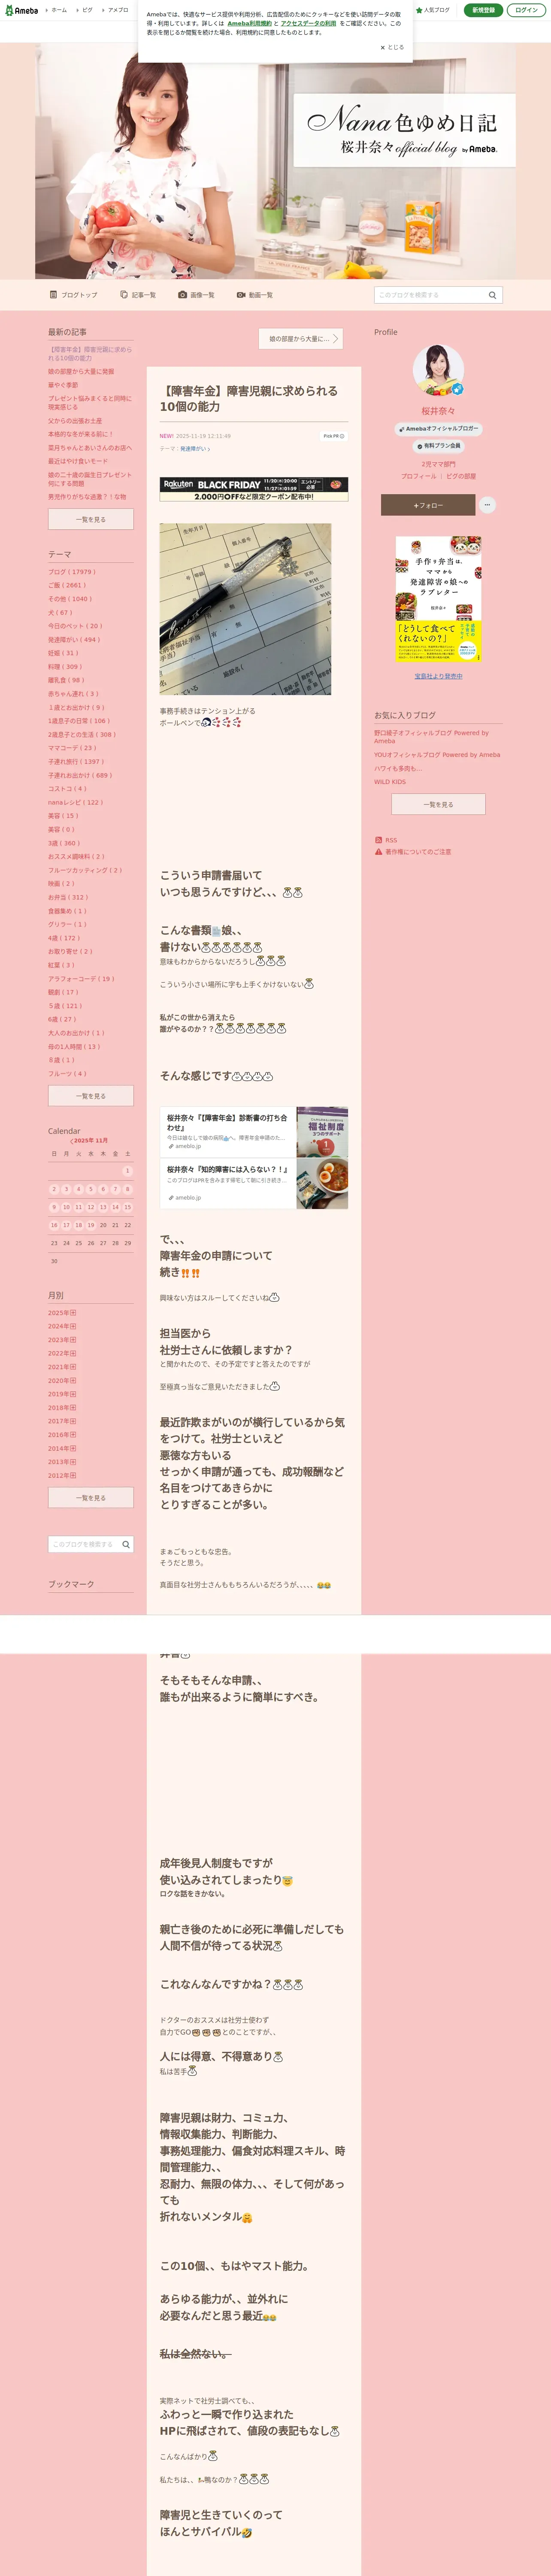This screenshot has height=2576, width=551.
Task: Open the 桜井奈々 profile name link
Action: (x=438, y=411)
